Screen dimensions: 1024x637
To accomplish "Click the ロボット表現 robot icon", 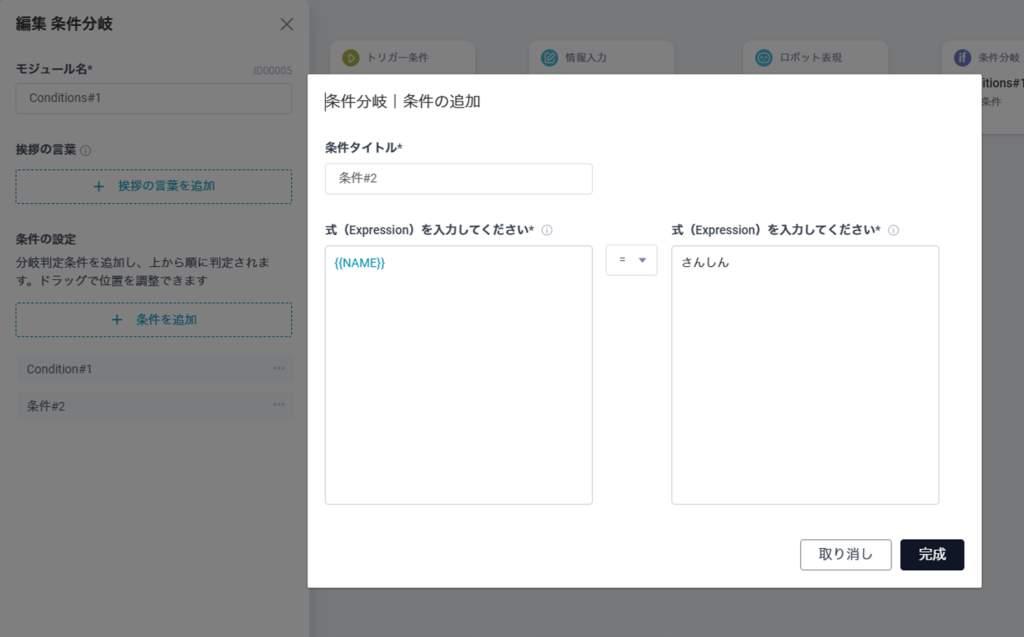I will coord(764,58).
